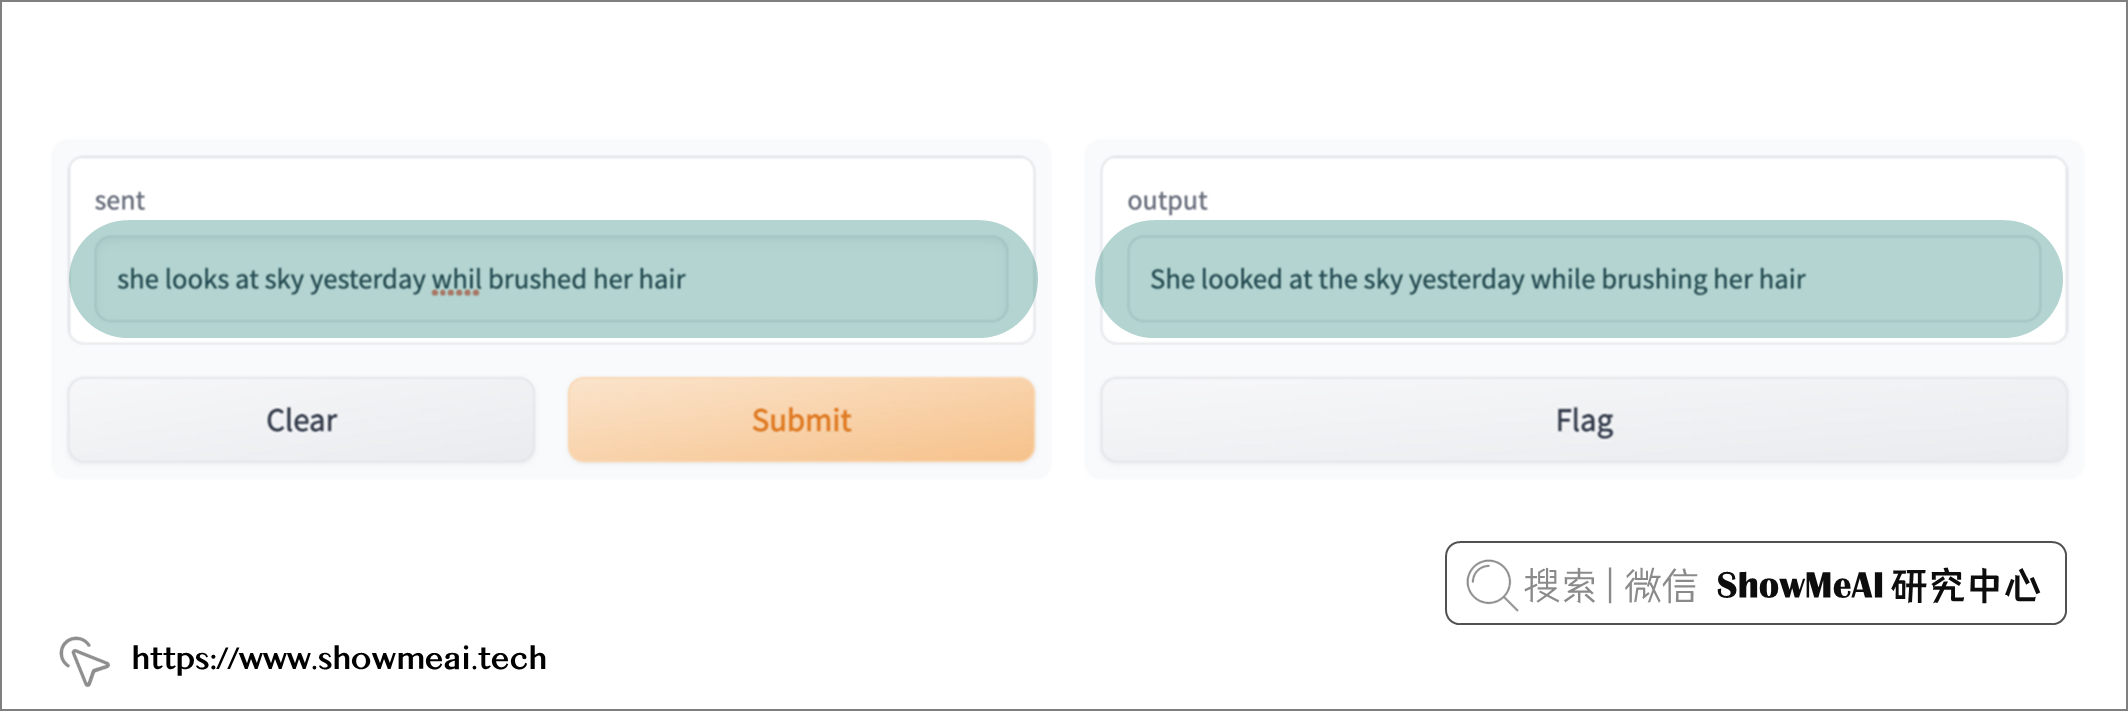Screen dimensions: 2128x711
Task: Click the "sent" field label
Action: (x=120, y=201)
